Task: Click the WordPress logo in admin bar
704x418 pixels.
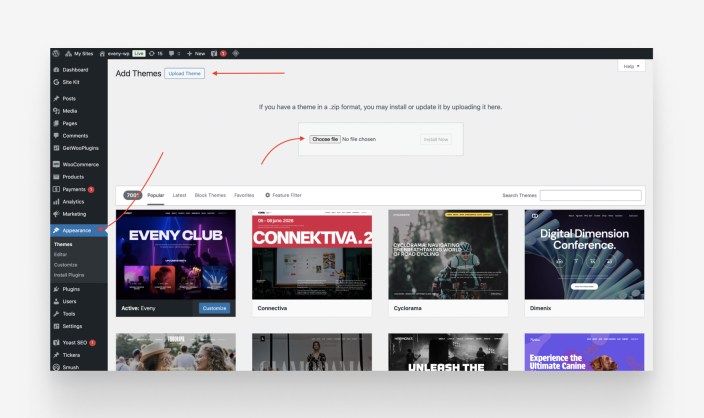Action: (x=56, y=53)
